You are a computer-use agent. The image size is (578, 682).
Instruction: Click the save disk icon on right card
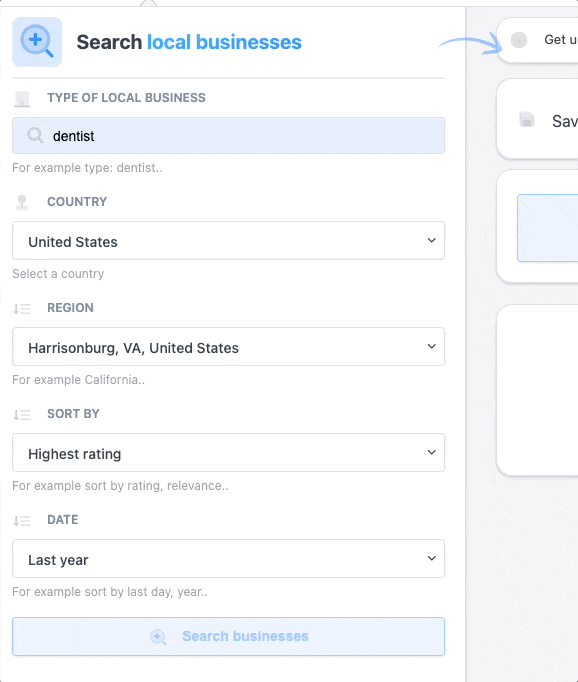pyautogui.click(x=527, y=120)
